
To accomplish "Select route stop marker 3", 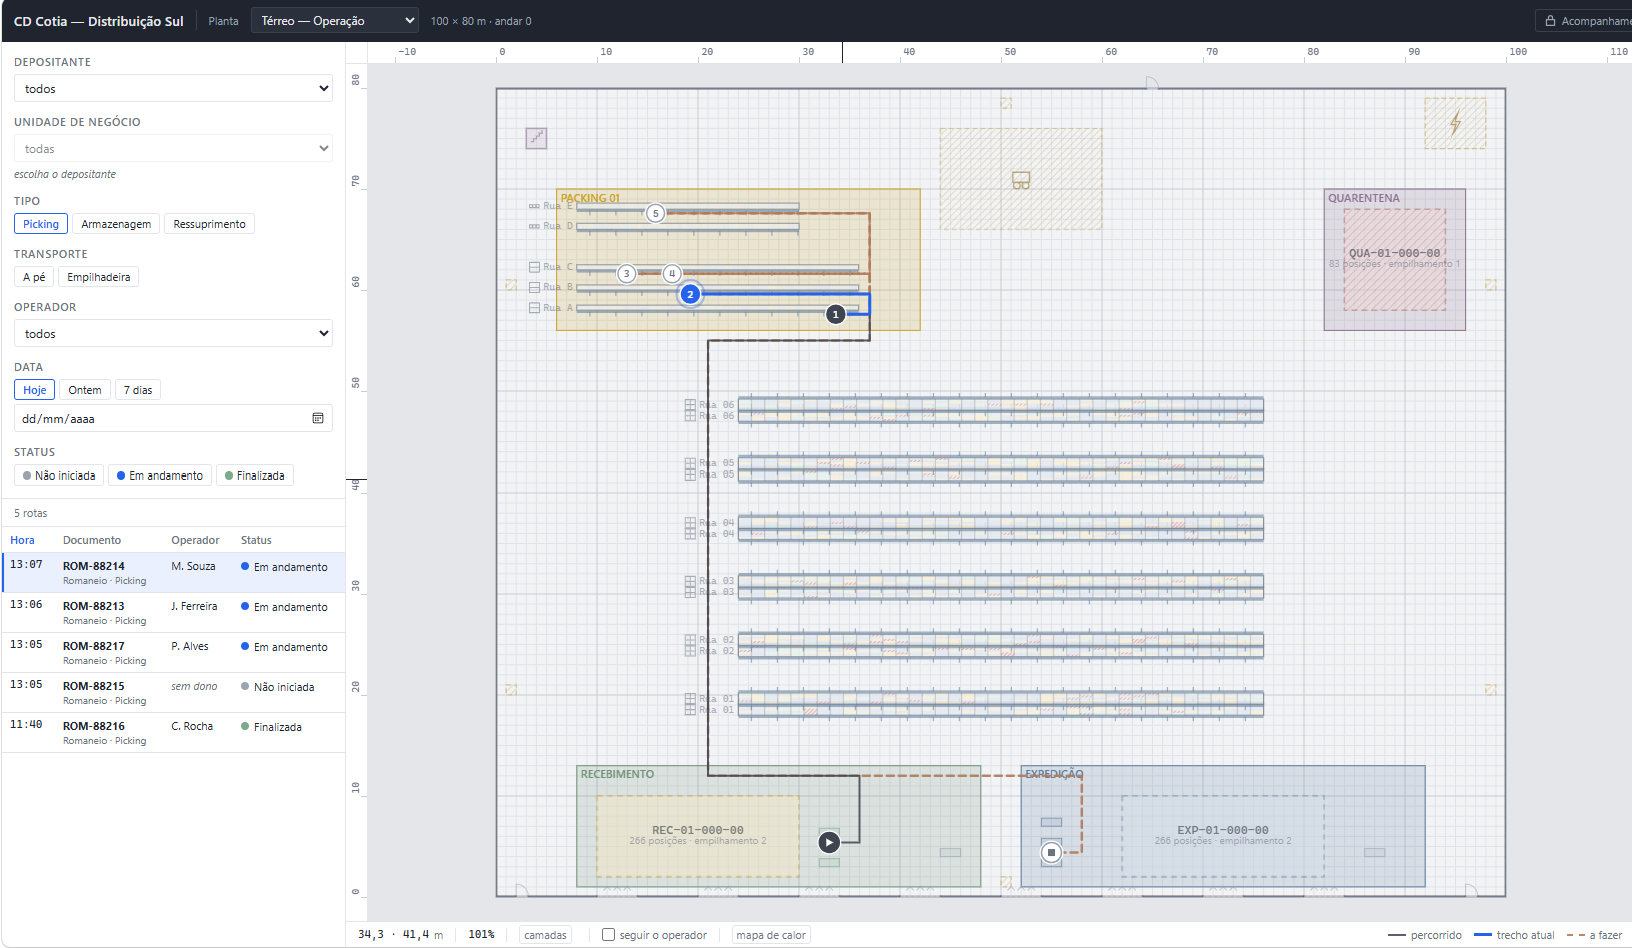I will pos(627,273).
